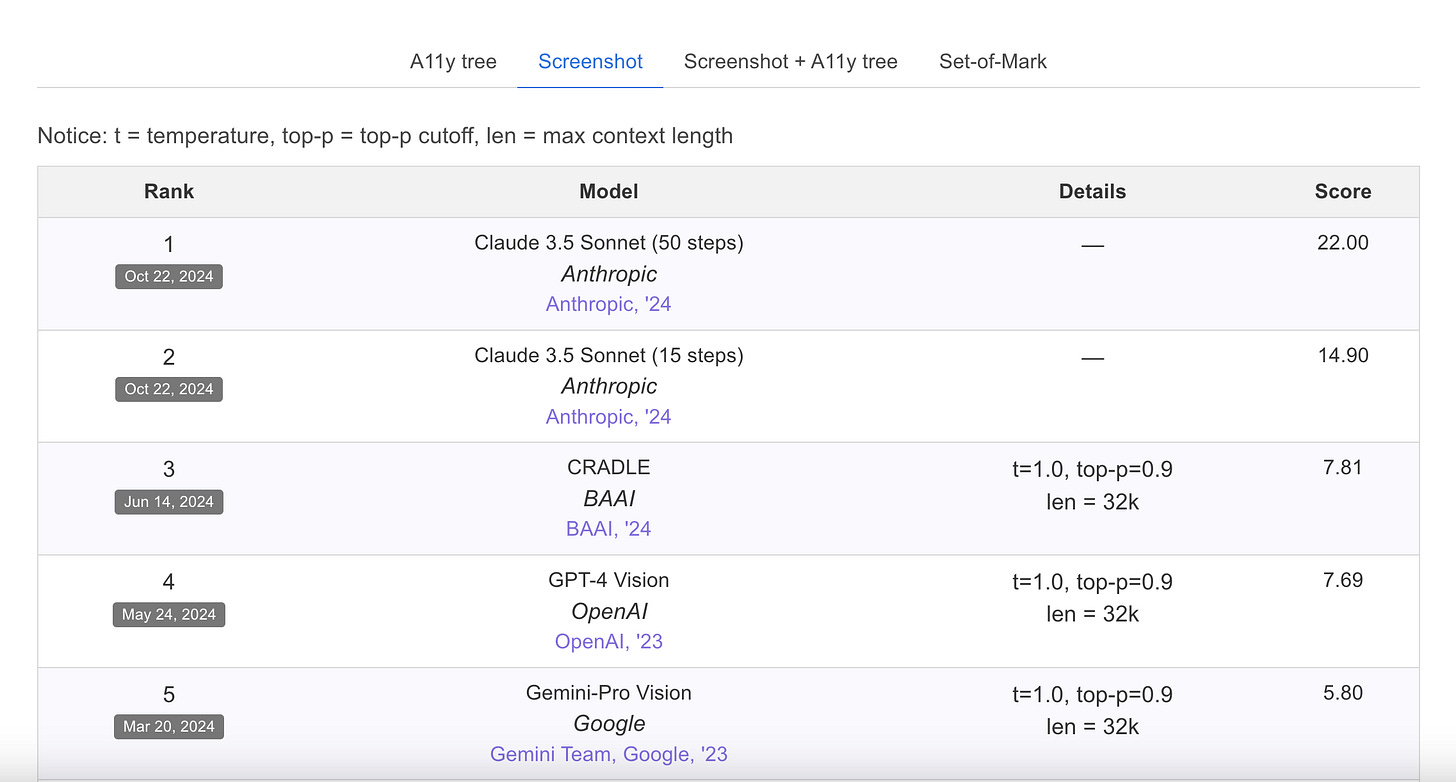This screenshot has height=782, width=1456.
Task: Click rank number 1
Action: (169, 245)
